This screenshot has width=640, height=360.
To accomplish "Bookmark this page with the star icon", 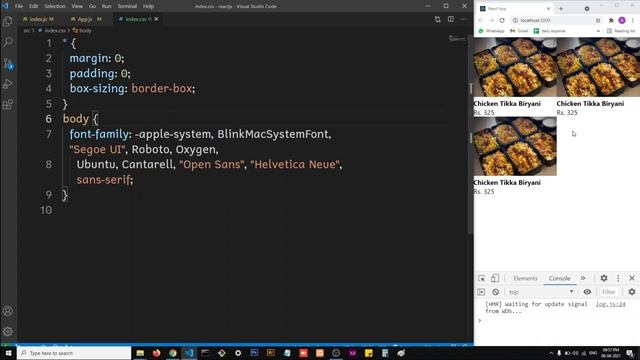I will (x=598, y=20).
